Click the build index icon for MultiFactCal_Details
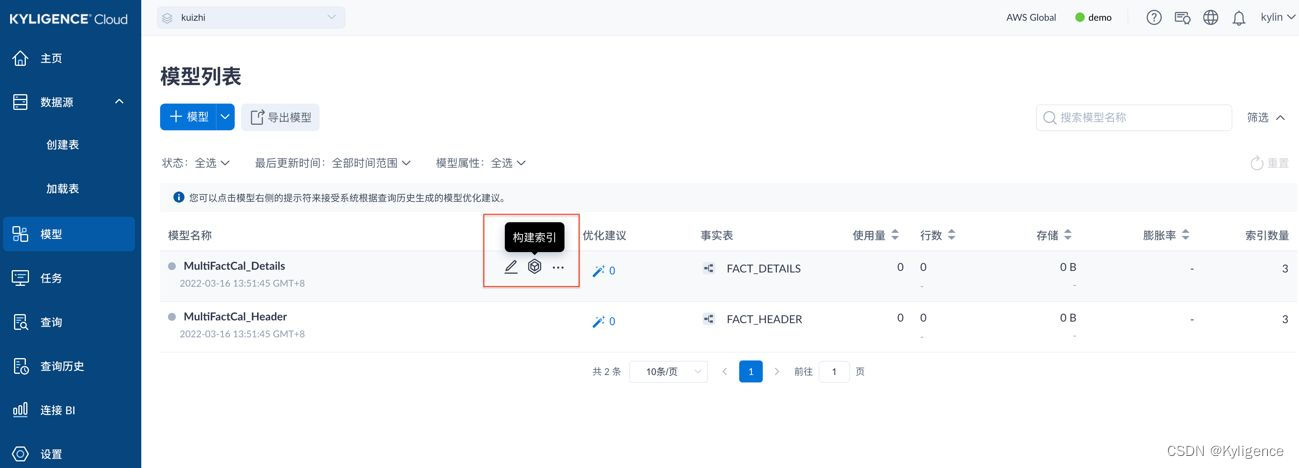 click(x=535, y=267)
